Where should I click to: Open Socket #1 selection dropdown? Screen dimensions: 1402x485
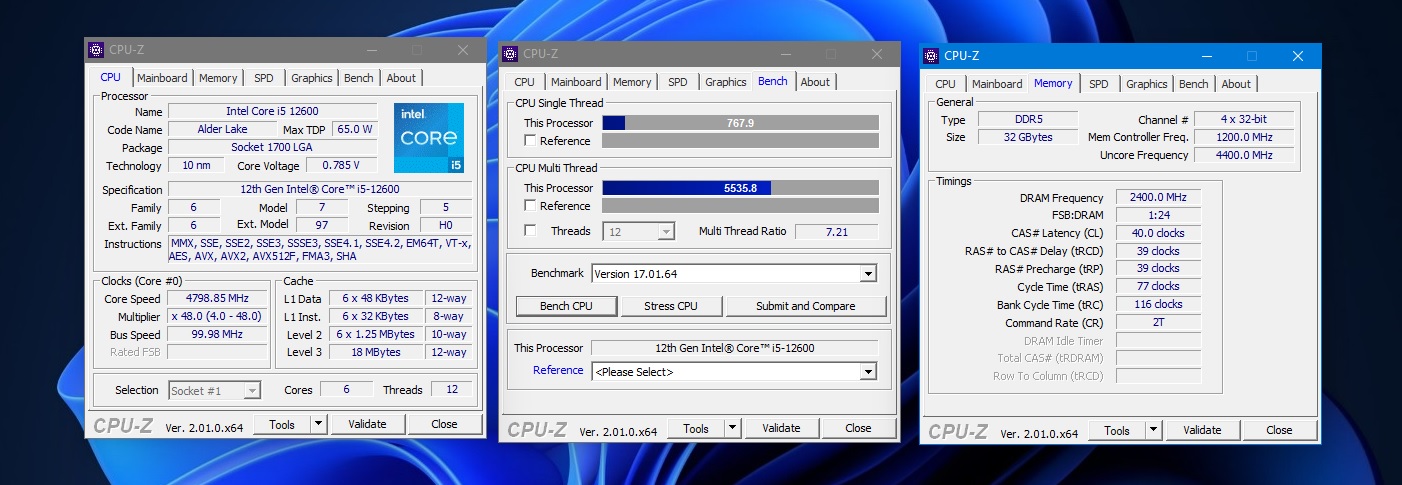tap(214, 390)
